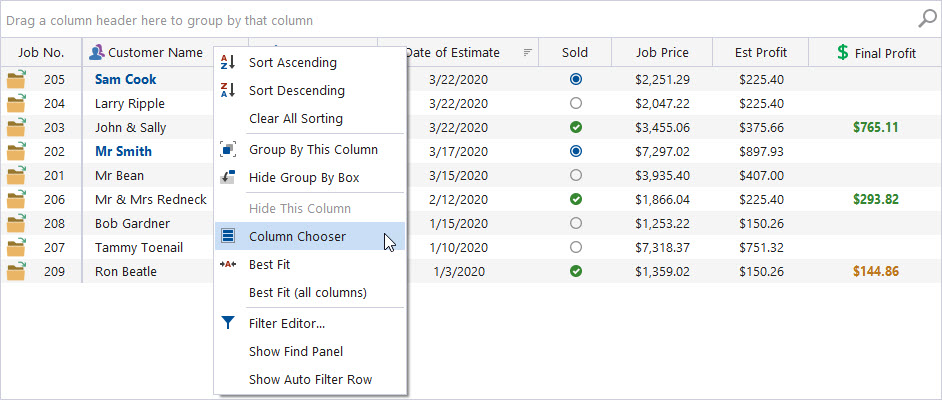Click the customer people icon in header
Image resolution: width=942 pixels, height=400 pixels.
pos(97,52)
